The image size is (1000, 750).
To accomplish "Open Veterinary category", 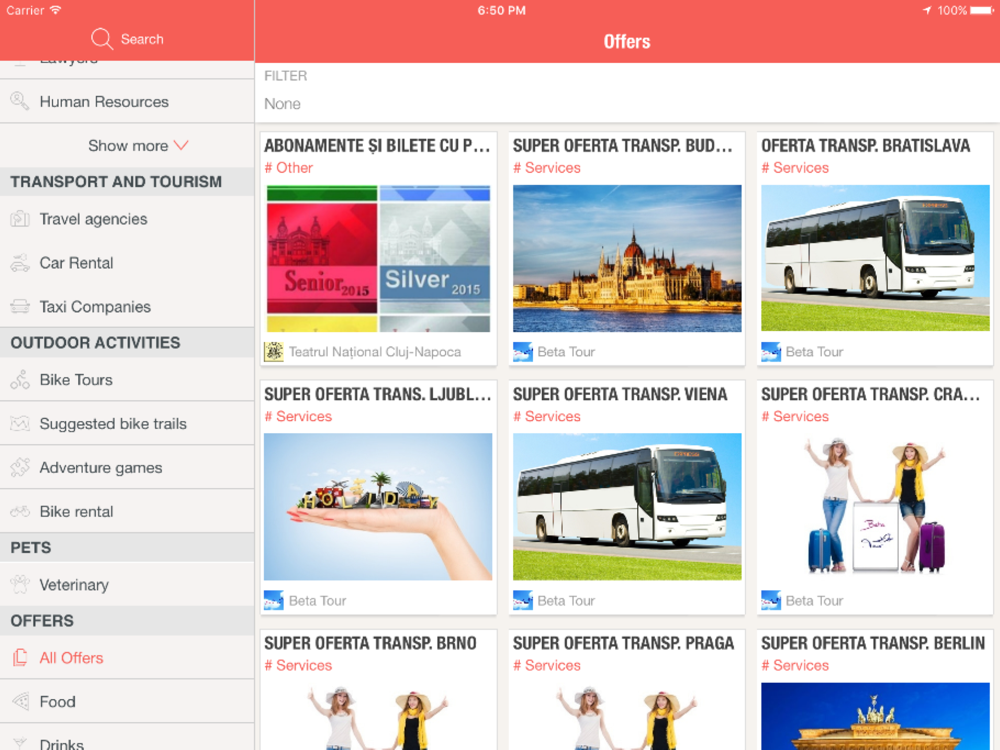I will (x=128, y=584).
